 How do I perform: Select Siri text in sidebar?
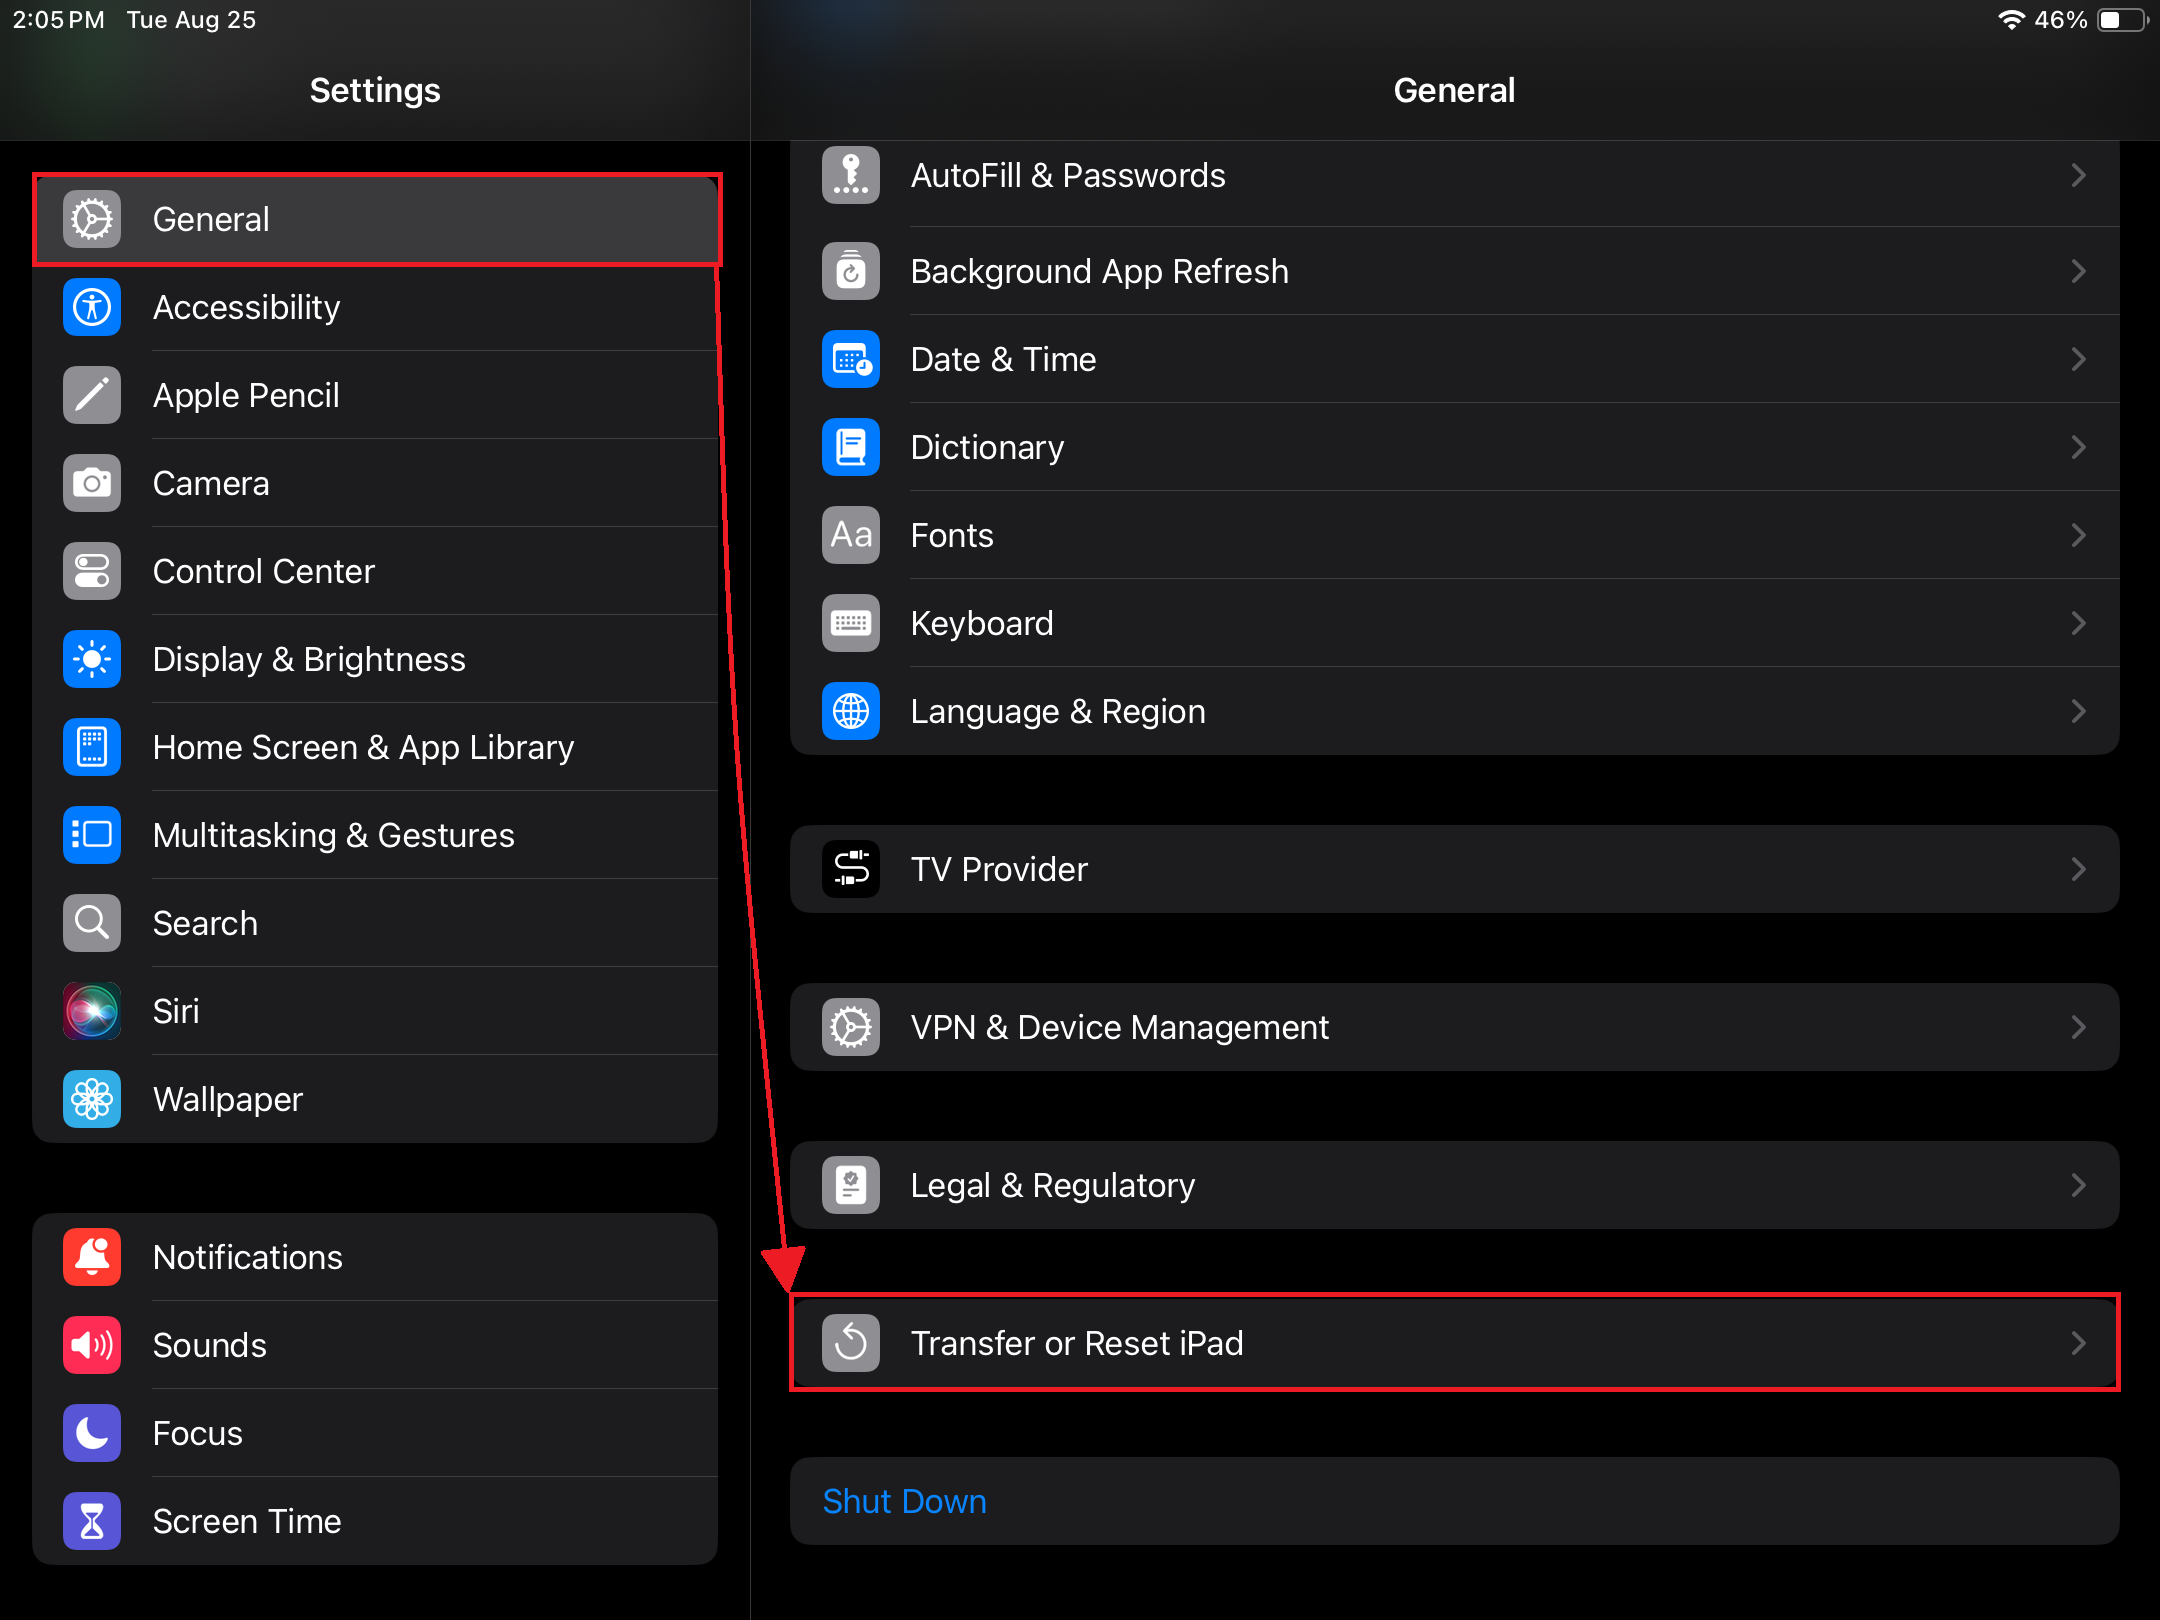click(176, 1011)
